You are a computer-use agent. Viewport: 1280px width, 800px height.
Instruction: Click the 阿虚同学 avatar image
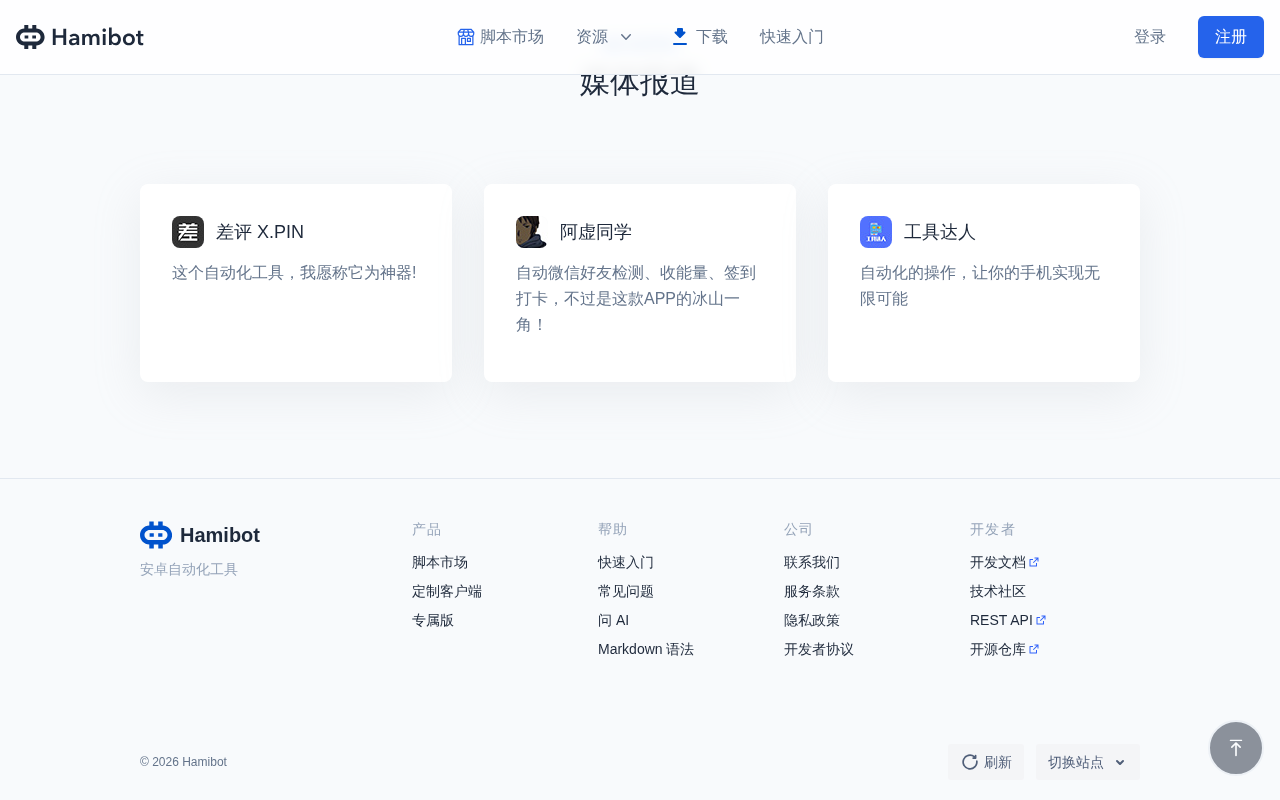(x=532, y=232)
